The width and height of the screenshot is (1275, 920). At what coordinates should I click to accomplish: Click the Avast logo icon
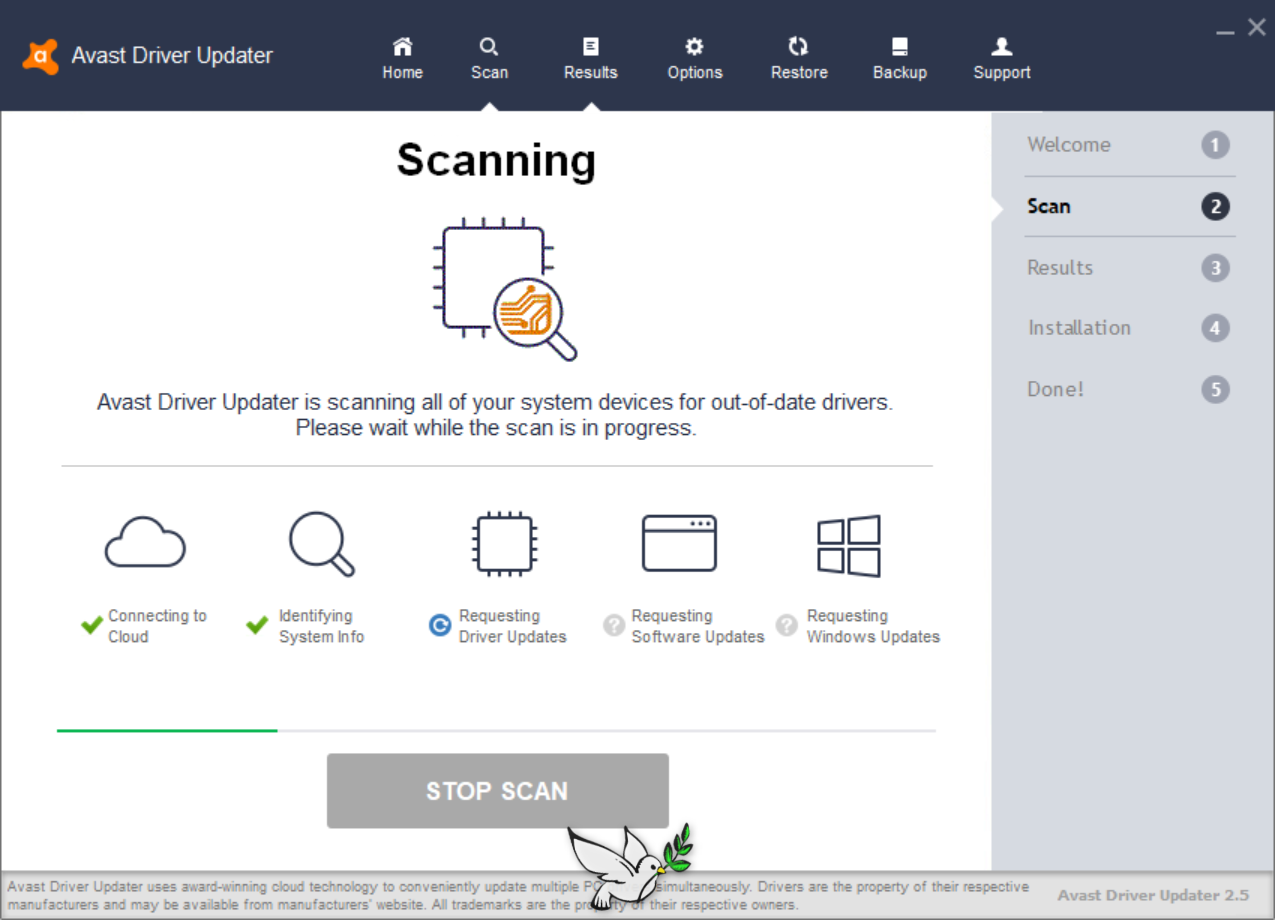40,56
